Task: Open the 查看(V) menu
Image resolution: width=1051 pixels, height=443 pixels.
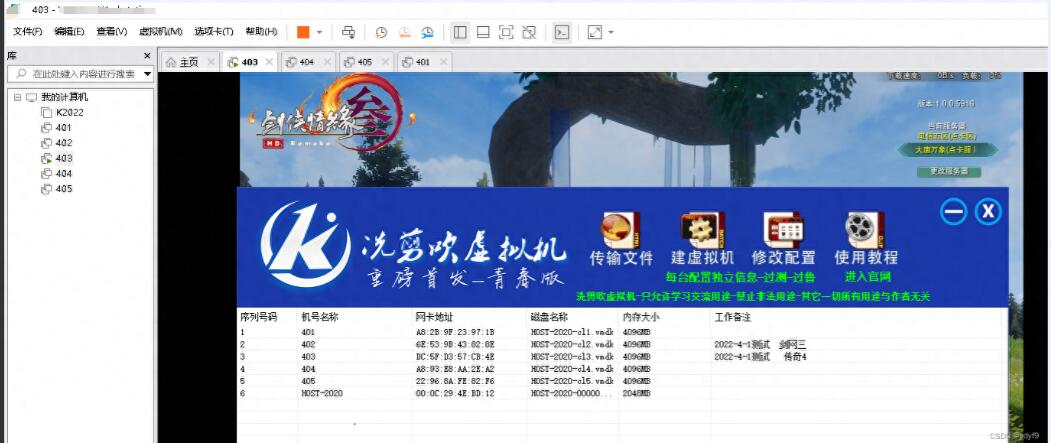Action: pyautogui.click(x=111, y=31)
